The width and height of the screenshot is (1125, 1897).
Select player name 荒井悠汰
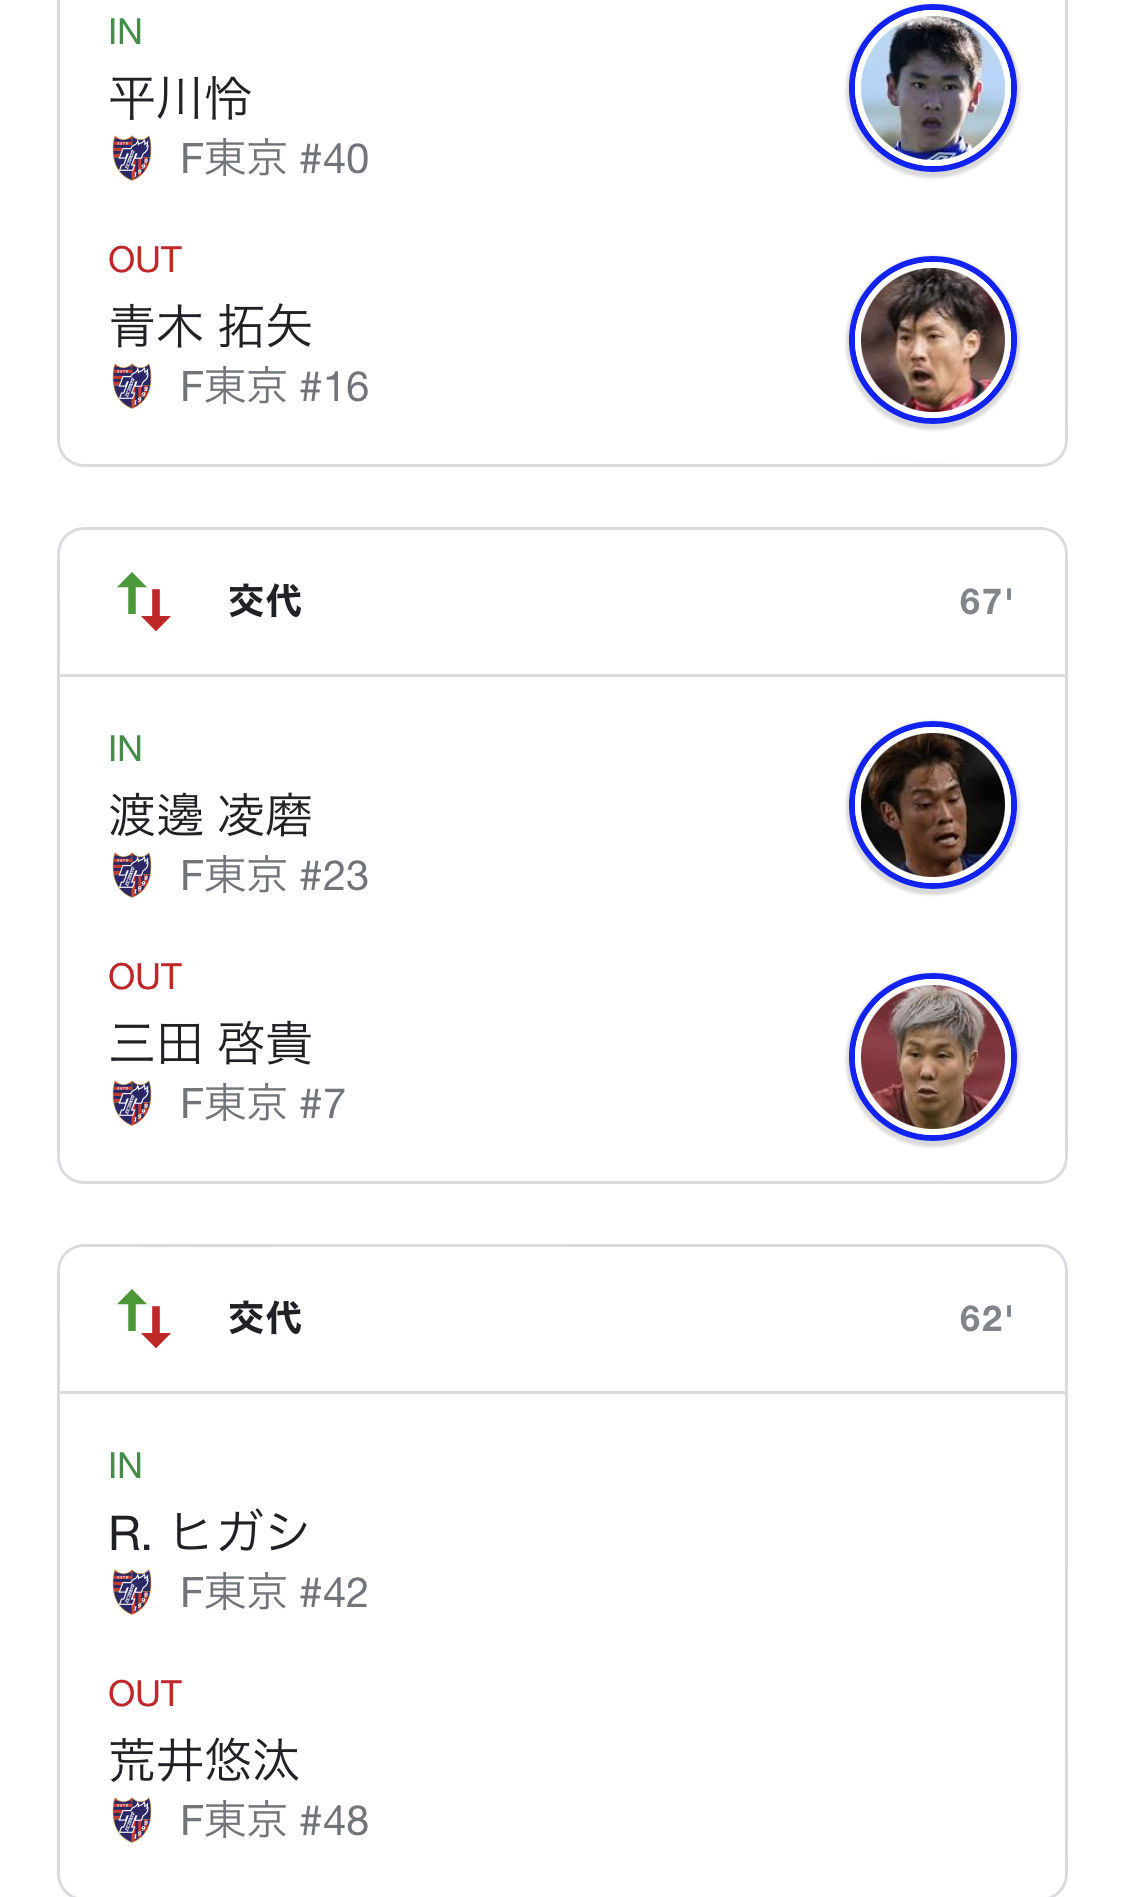[204, 1761]
